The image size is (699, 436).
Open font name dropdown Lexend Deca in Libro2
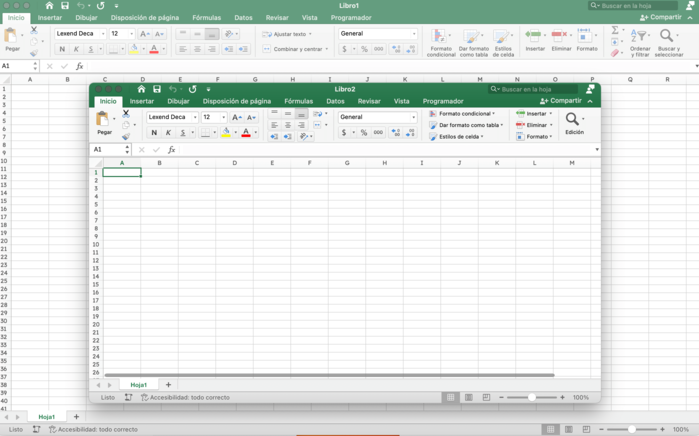pyautogui.click(x=195, y=117)
